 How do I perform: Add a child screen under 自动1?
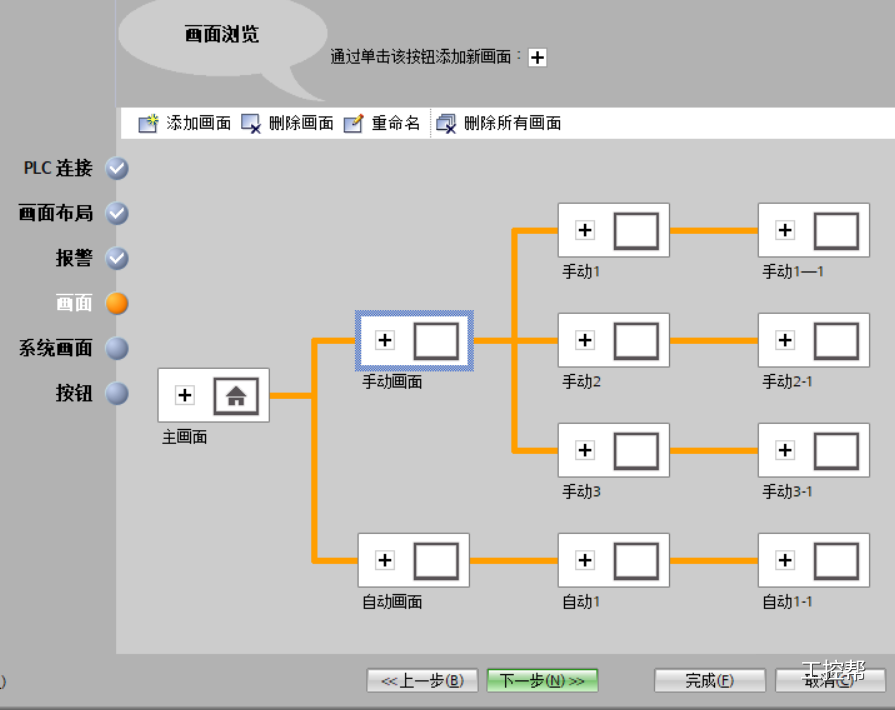point(584,560)
